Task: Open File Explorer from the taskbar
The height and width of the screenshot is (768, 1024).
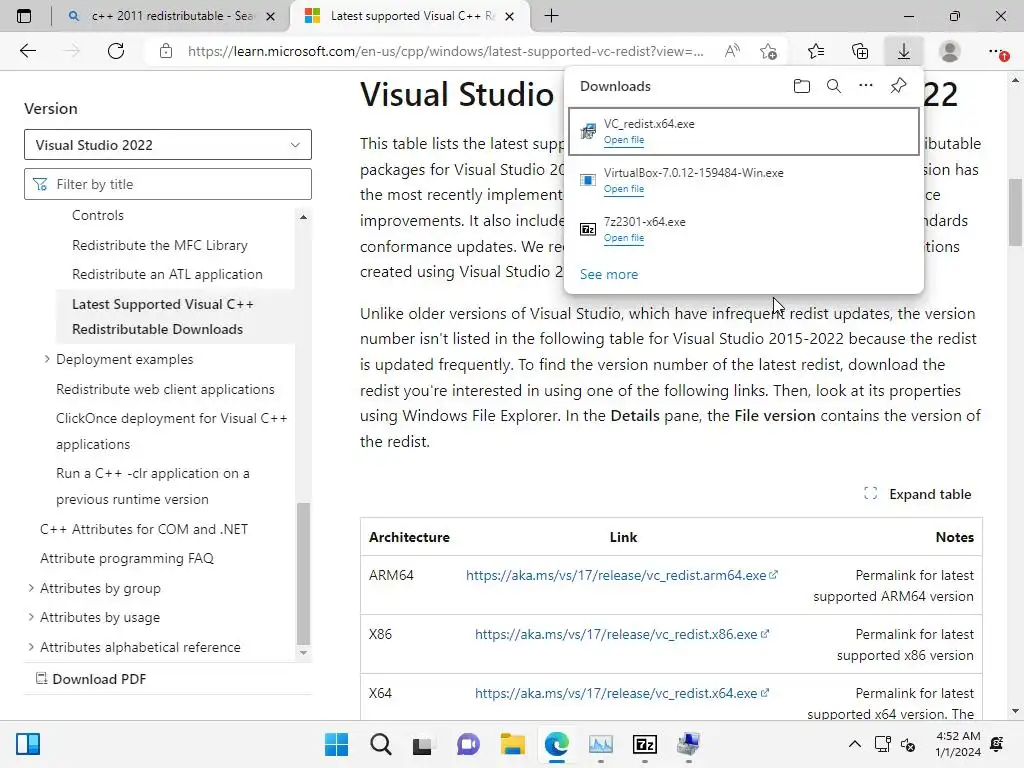Action: 513,744
